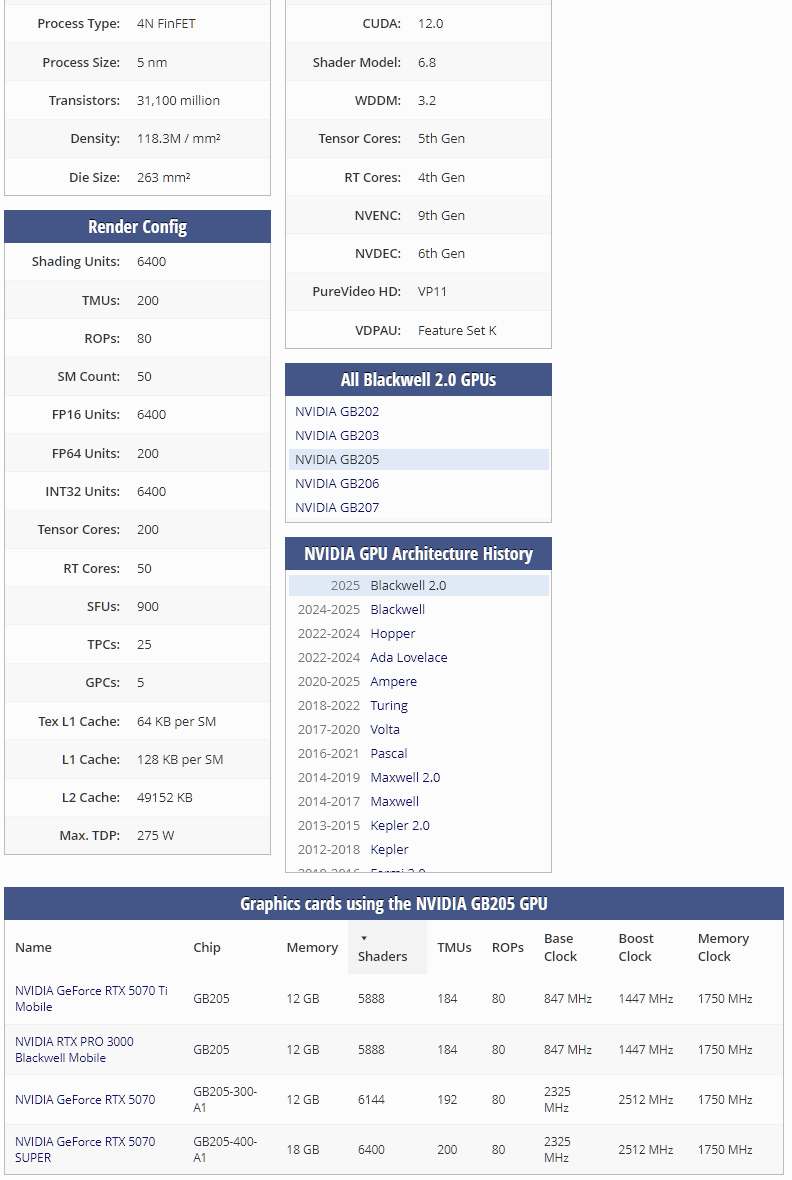Image resolution: width=792 pixels, height=1180 pixels.
Task: Sort the table by Name column
Action: tap(33, 948)
